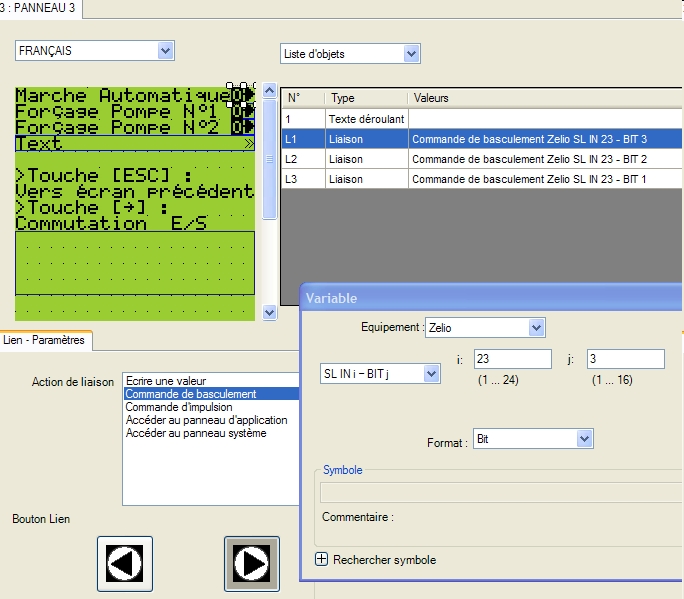
Task: Click the left arrow Bouton Lien icon
Action: 125,564
